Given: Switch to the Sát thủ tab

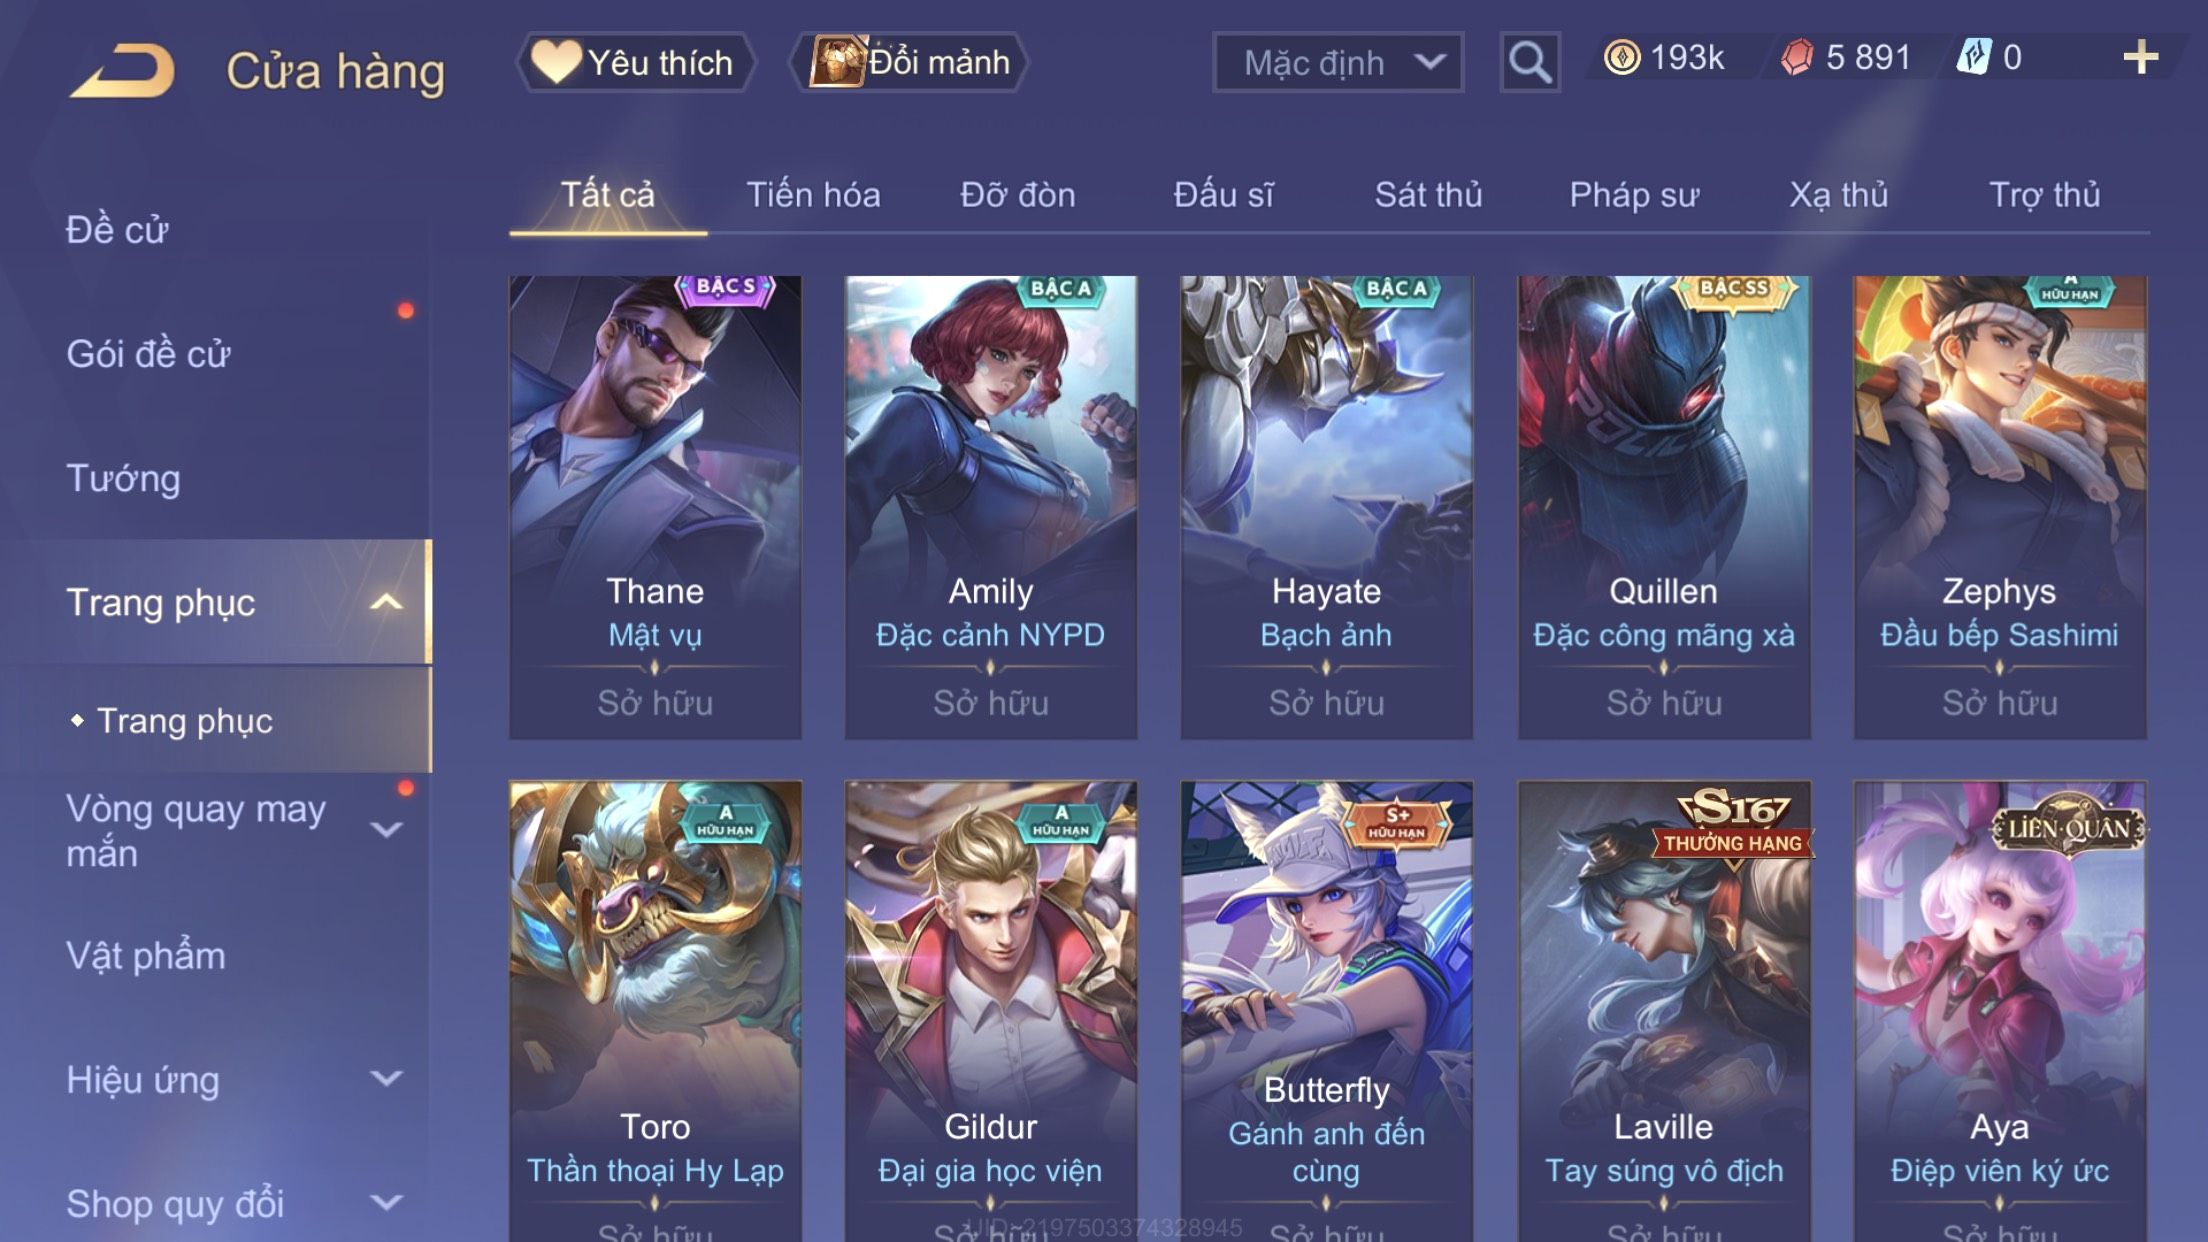Looking at the screenshot, I should pos(1428,194).
